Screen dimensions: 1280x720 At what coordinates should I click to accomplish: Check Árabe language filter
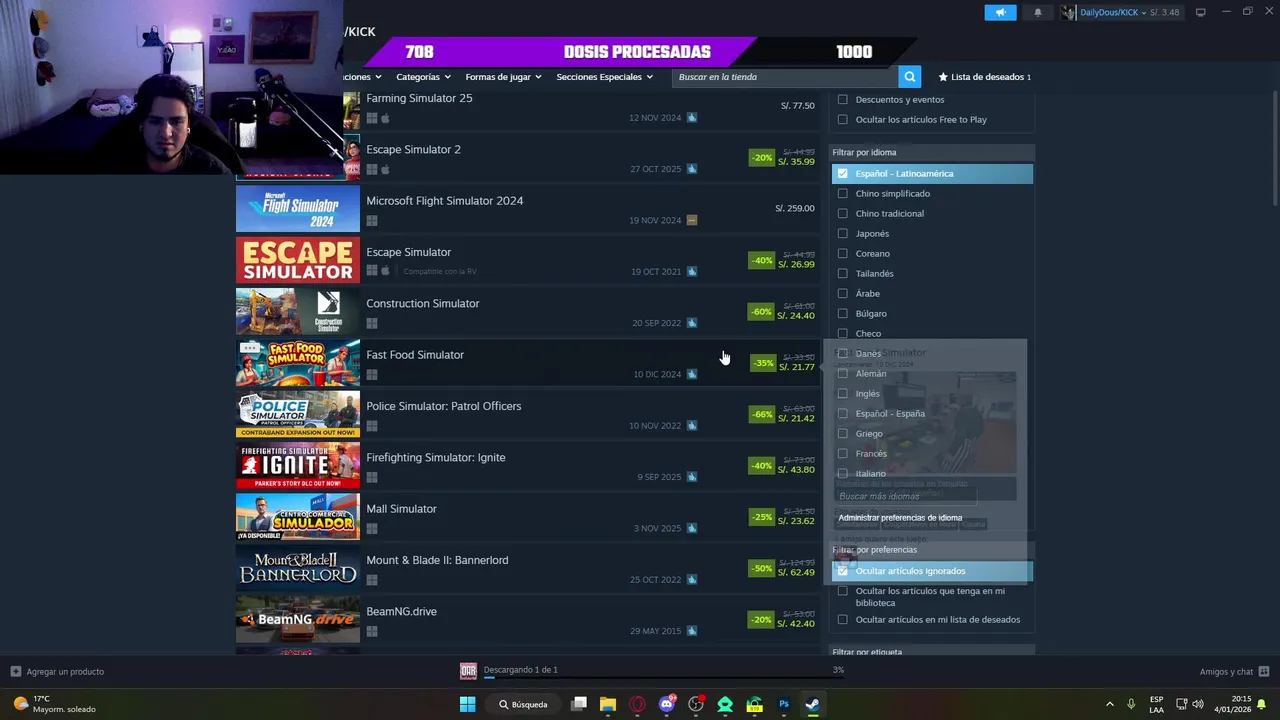[842, 294]
